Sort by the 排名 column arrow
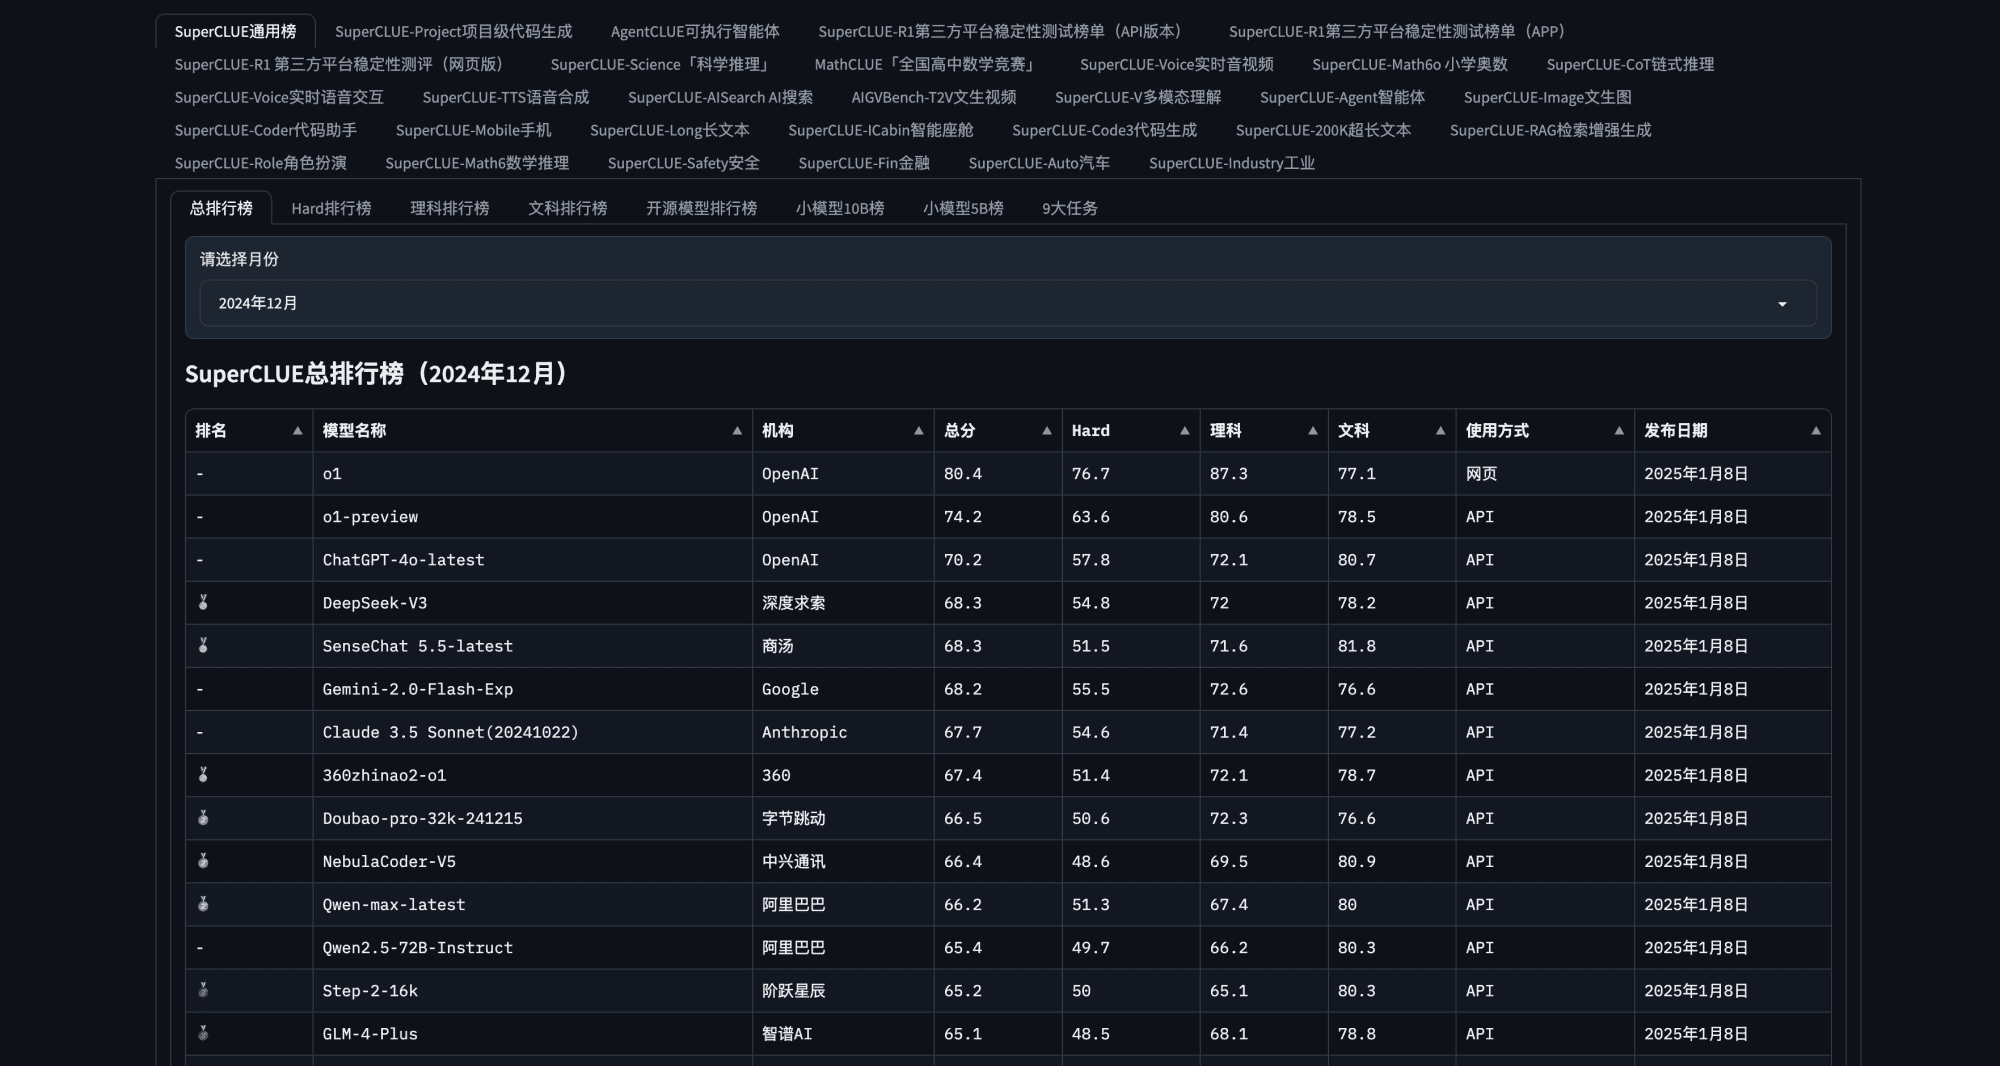The height and width of the screenshot is (1066, 2000). click(x=297, y=431)
